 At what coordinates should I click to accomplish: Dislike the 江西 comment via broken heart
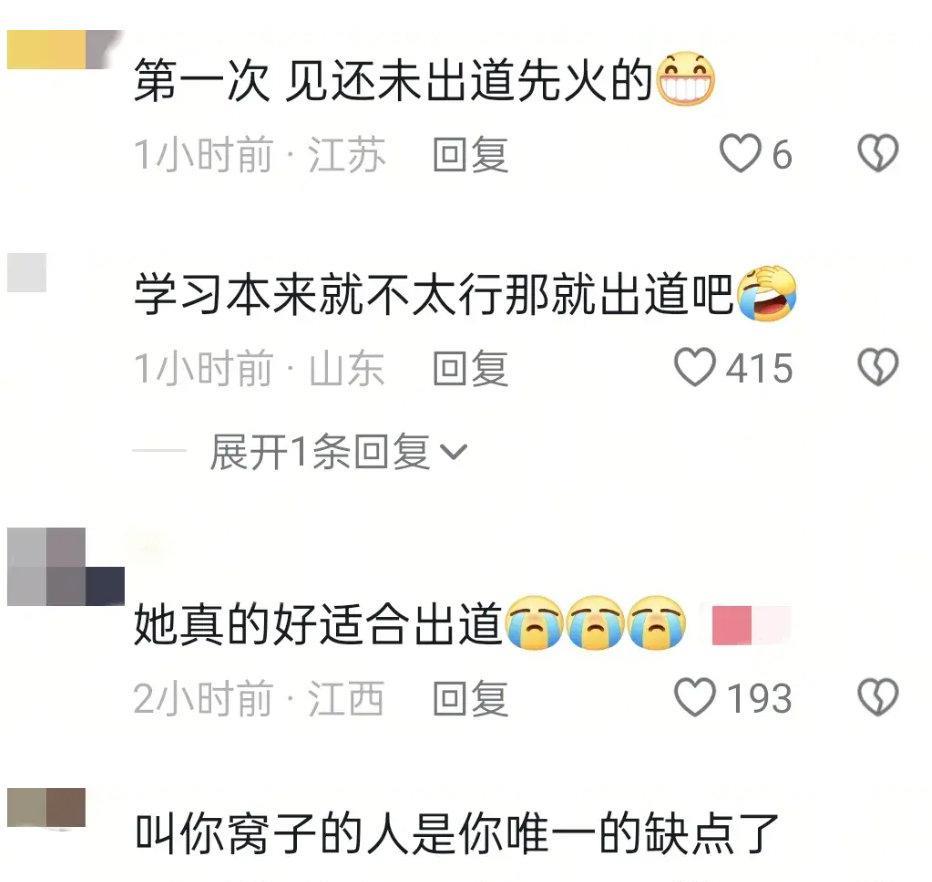pos(878,697)
